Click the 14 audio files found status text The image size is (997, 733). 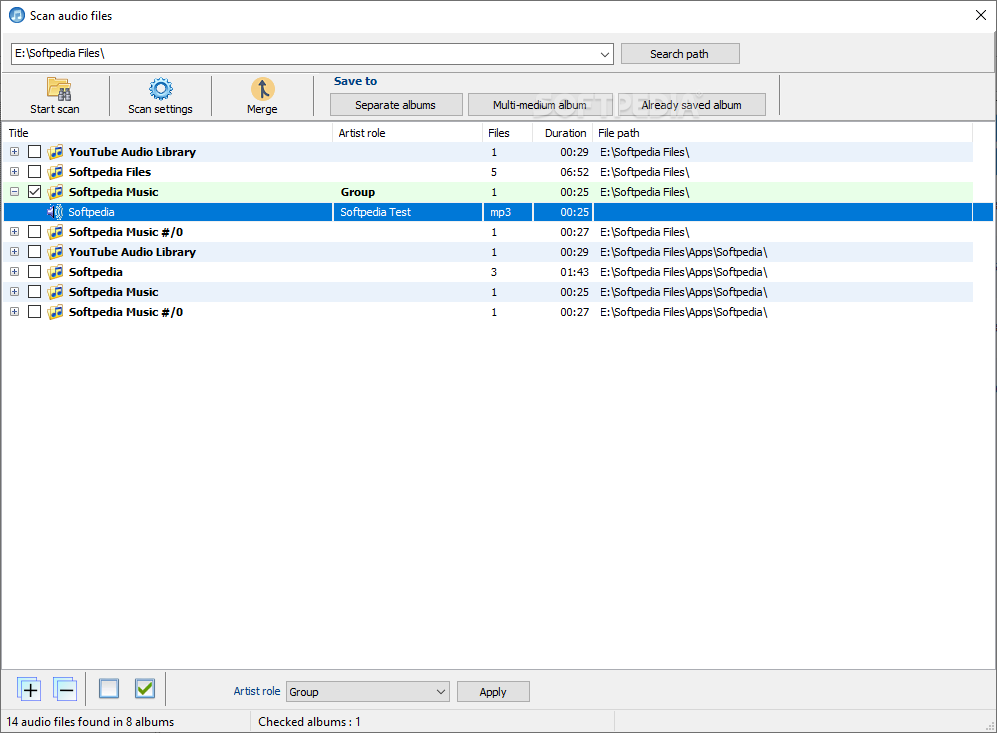click(x=90, y=722)
